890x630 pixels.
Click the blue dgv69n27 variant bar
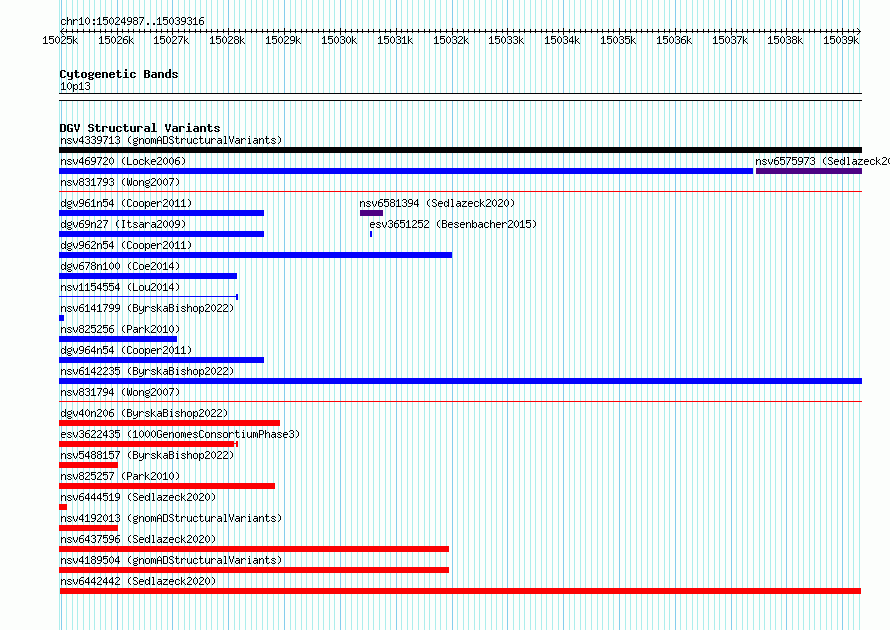click(x=161, y=234)
